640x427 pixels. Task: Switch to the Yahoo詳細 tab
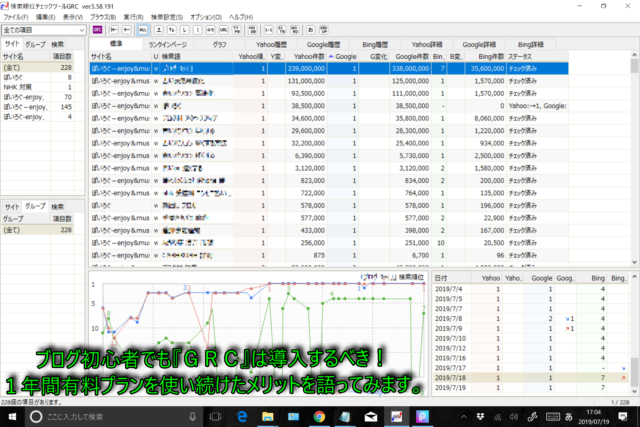(427, 44)
